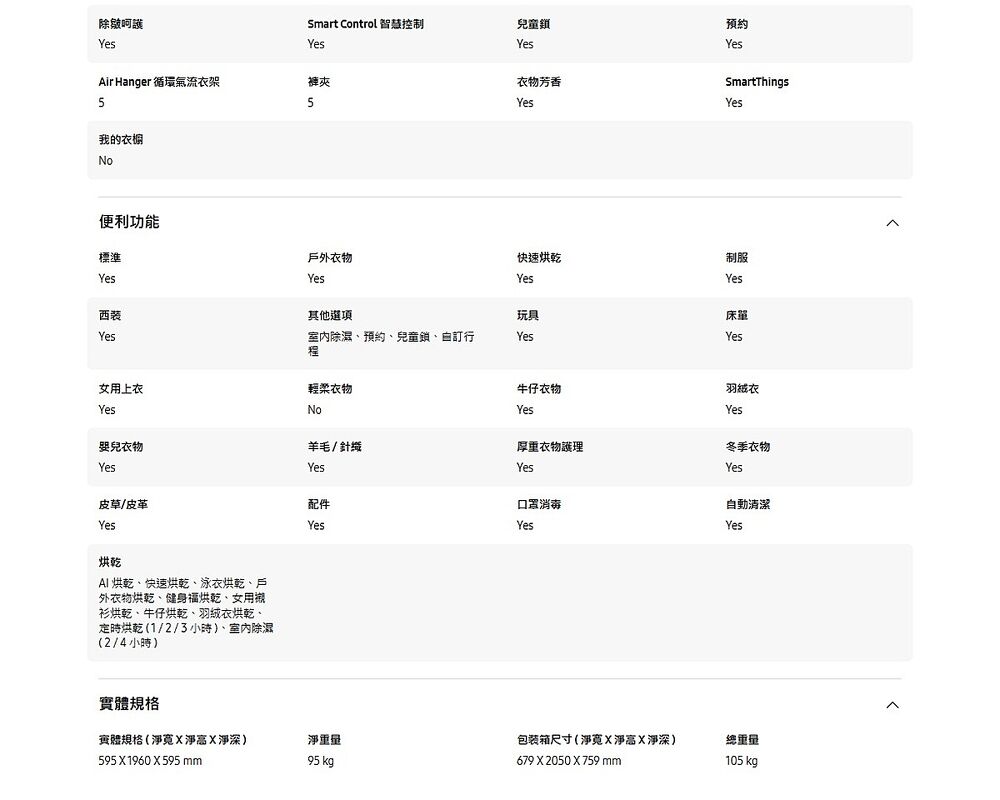1000x800 pixels.
Task: Collapse the 便利功能 section chevron
Action: (x=892, y=222)
